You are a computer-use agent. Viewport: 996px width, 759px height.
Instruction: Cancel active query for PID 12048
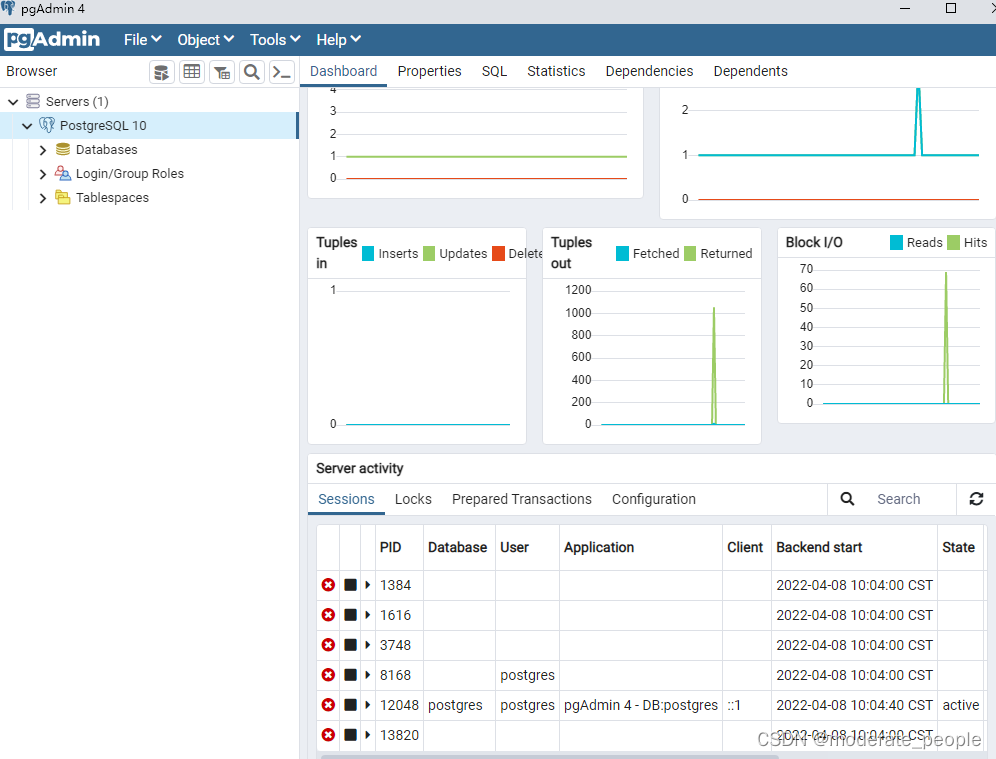pos(350,704)
